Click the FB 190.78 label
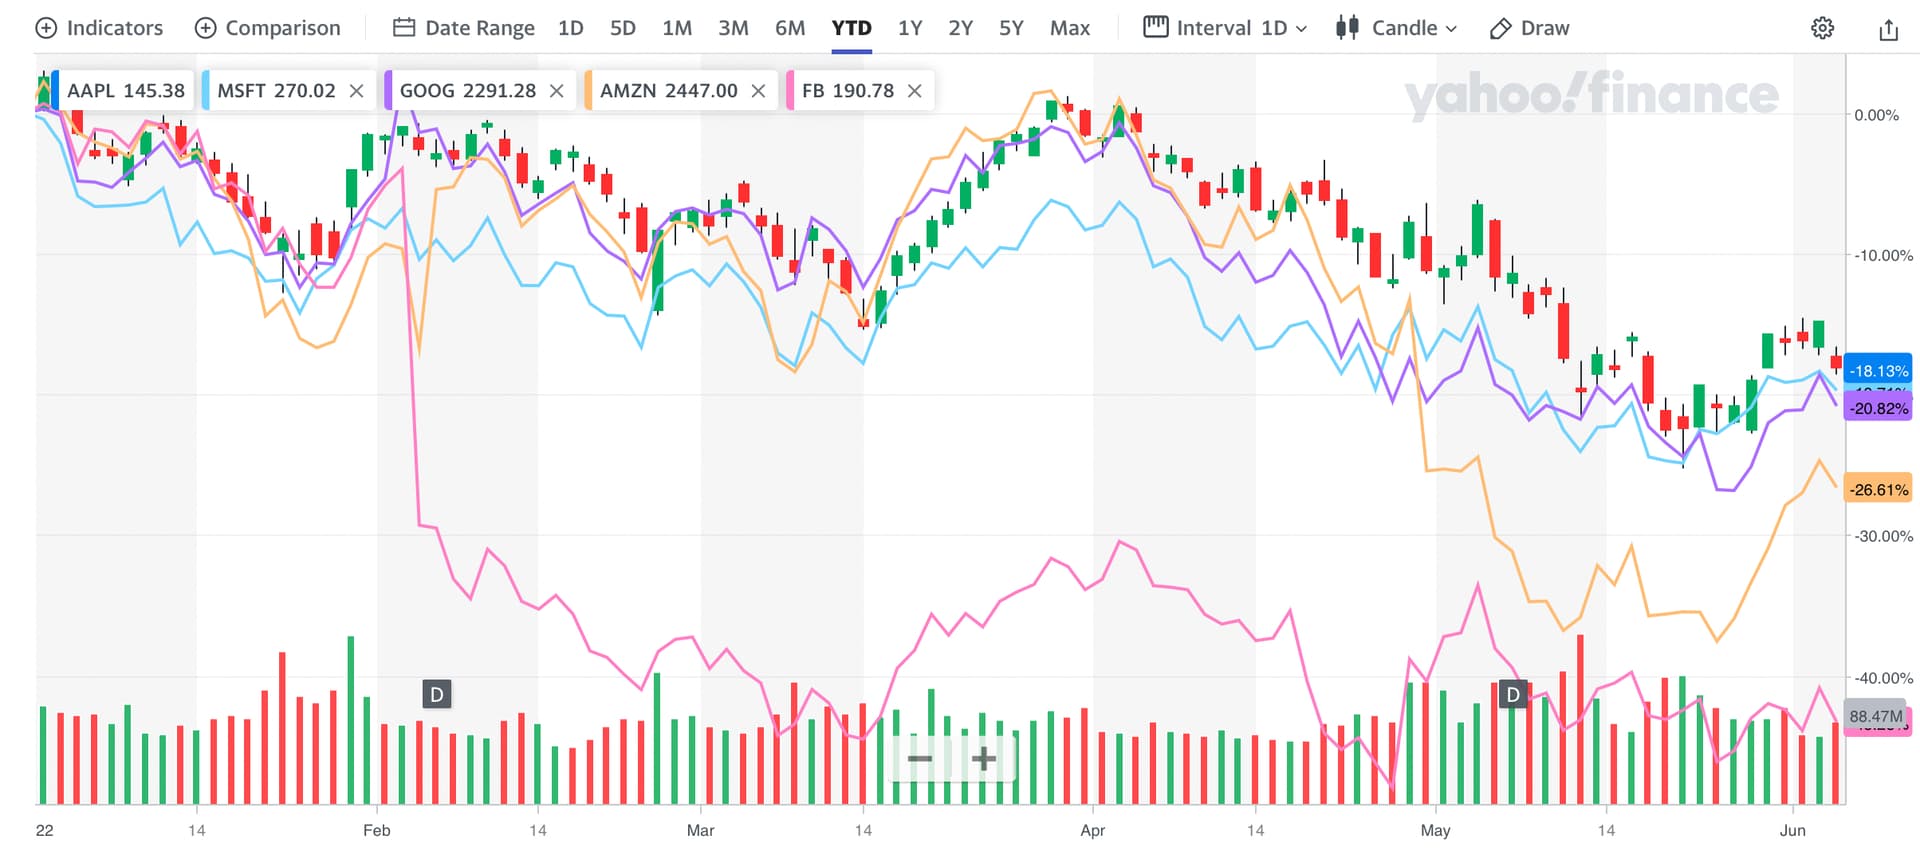Image resolution: width=1920 pixels, height=855 pixels. [848, 91]
